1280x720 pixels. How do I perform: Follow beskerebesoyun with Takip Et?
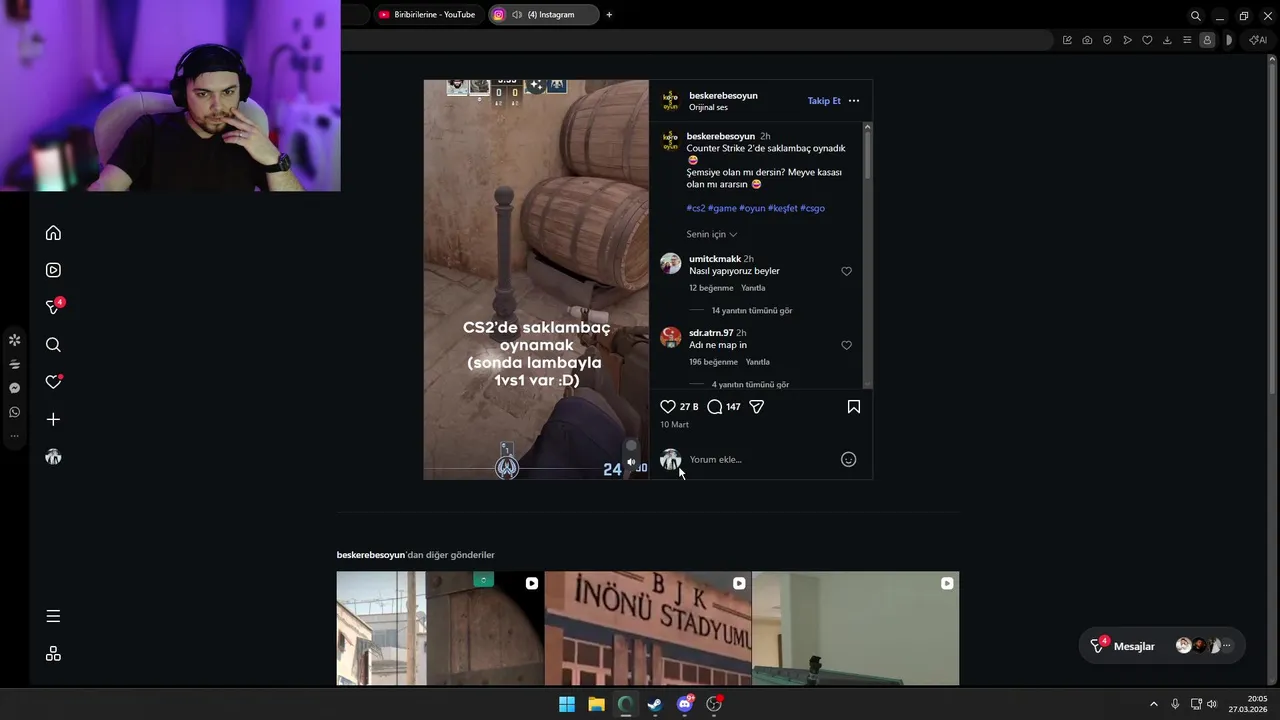824,101
